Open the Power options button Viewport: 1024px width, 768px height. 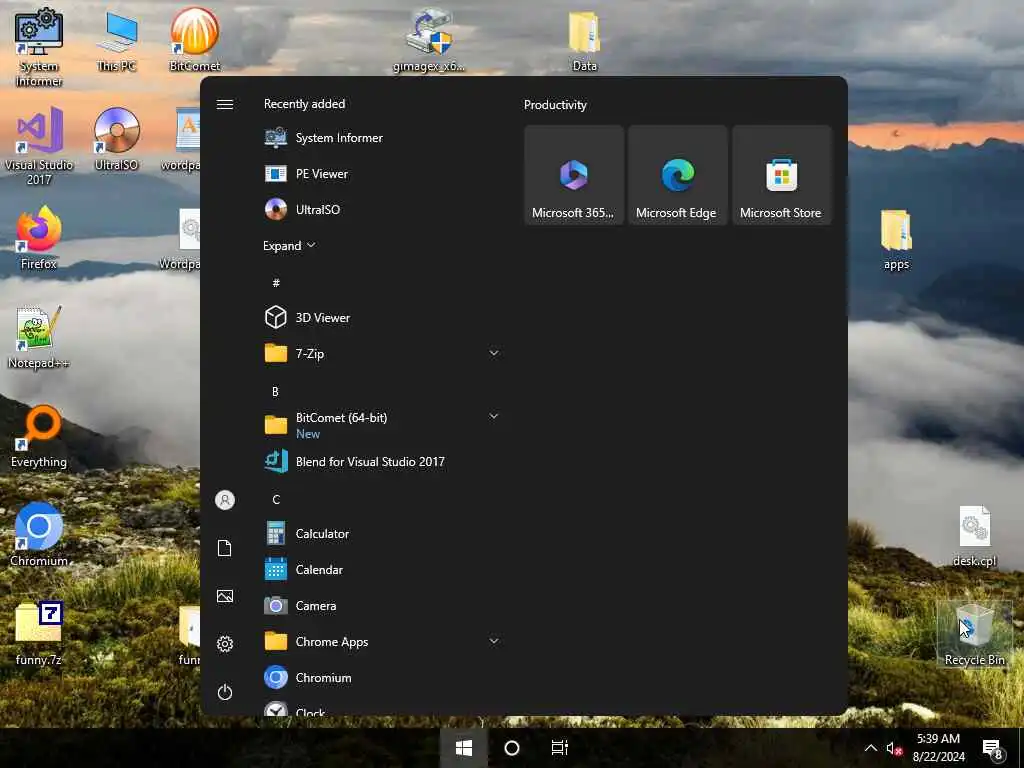coord(225,692)
